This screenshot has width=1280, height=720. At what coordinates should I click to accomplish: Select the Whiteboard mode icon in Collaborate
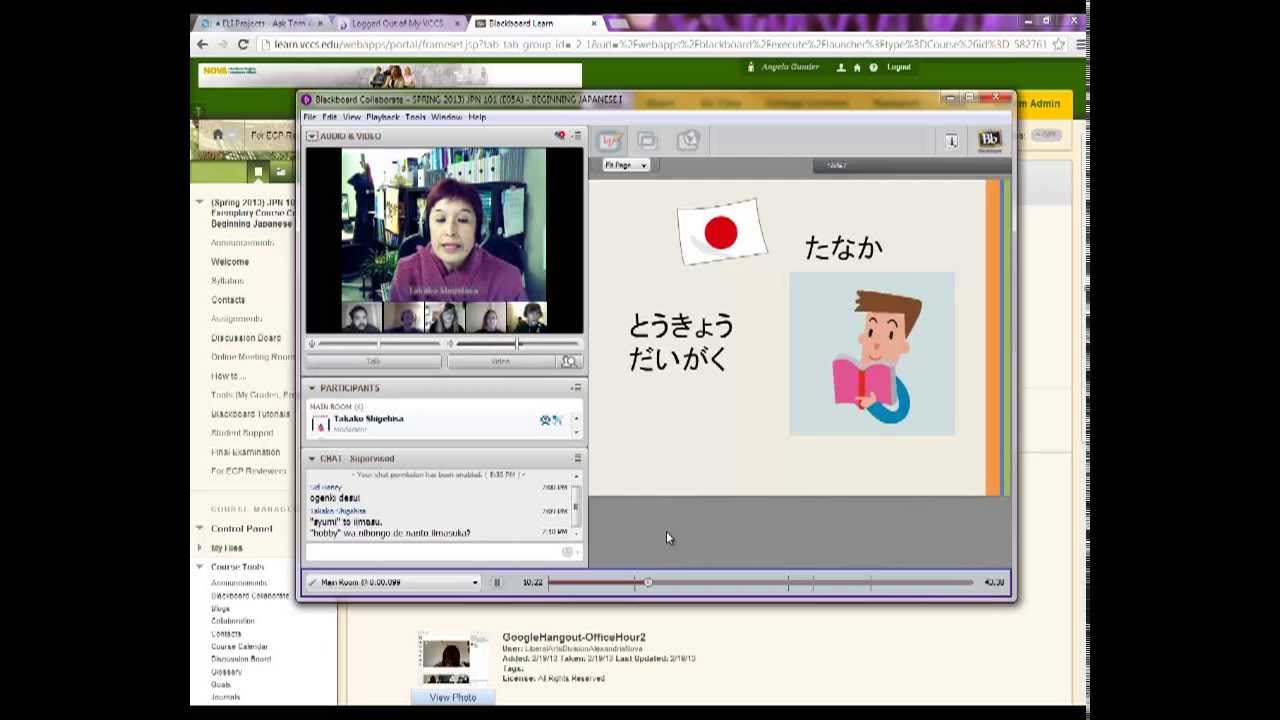point(609,141)
